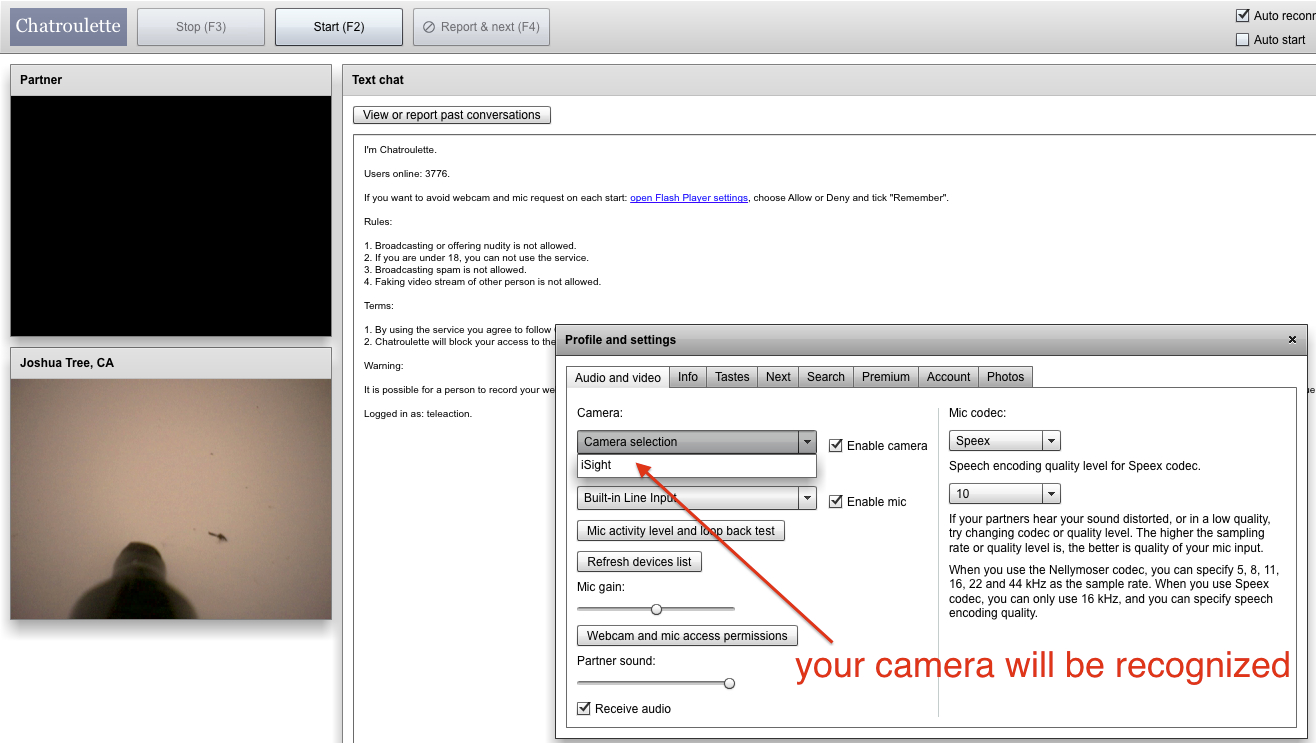Click rule 'Broadcasting spam is not allowed.'

point(445,270)
